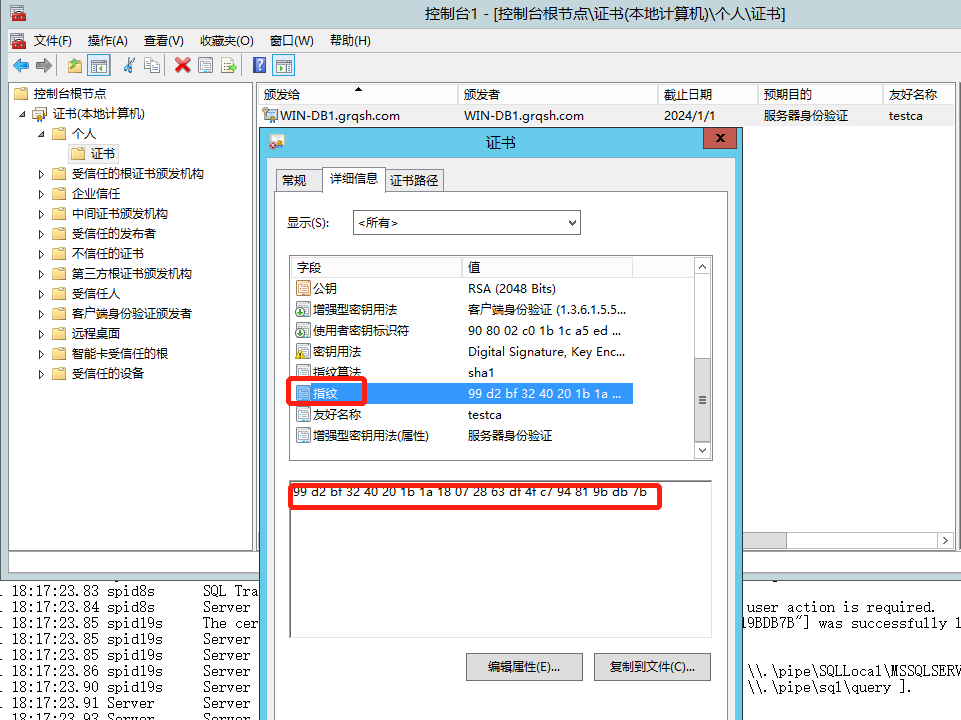Click the console app icon in title bar

point(18,13)
